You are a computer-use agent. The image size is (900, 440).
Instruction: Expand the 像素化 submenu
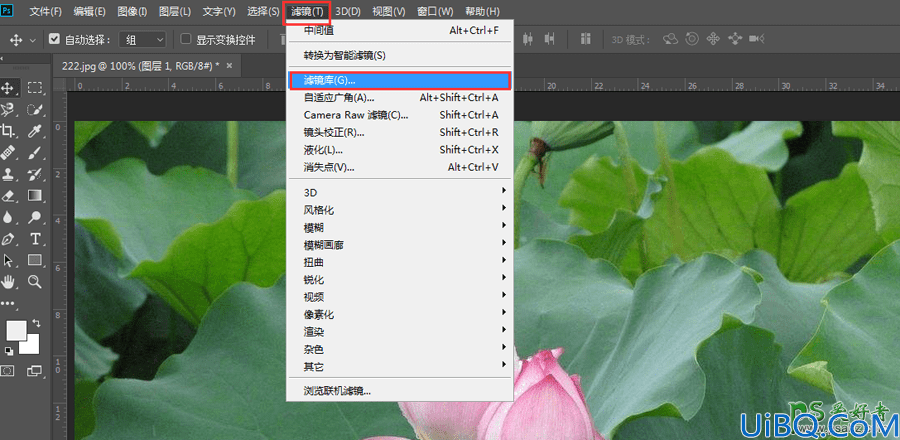coord(399,314)
